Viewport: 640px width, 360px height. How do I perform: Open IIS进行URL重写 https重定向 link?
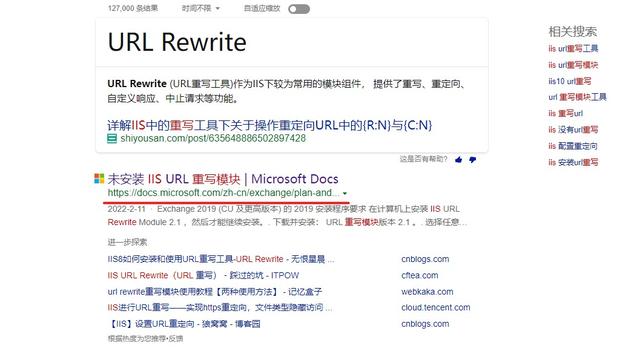(220, 307)
